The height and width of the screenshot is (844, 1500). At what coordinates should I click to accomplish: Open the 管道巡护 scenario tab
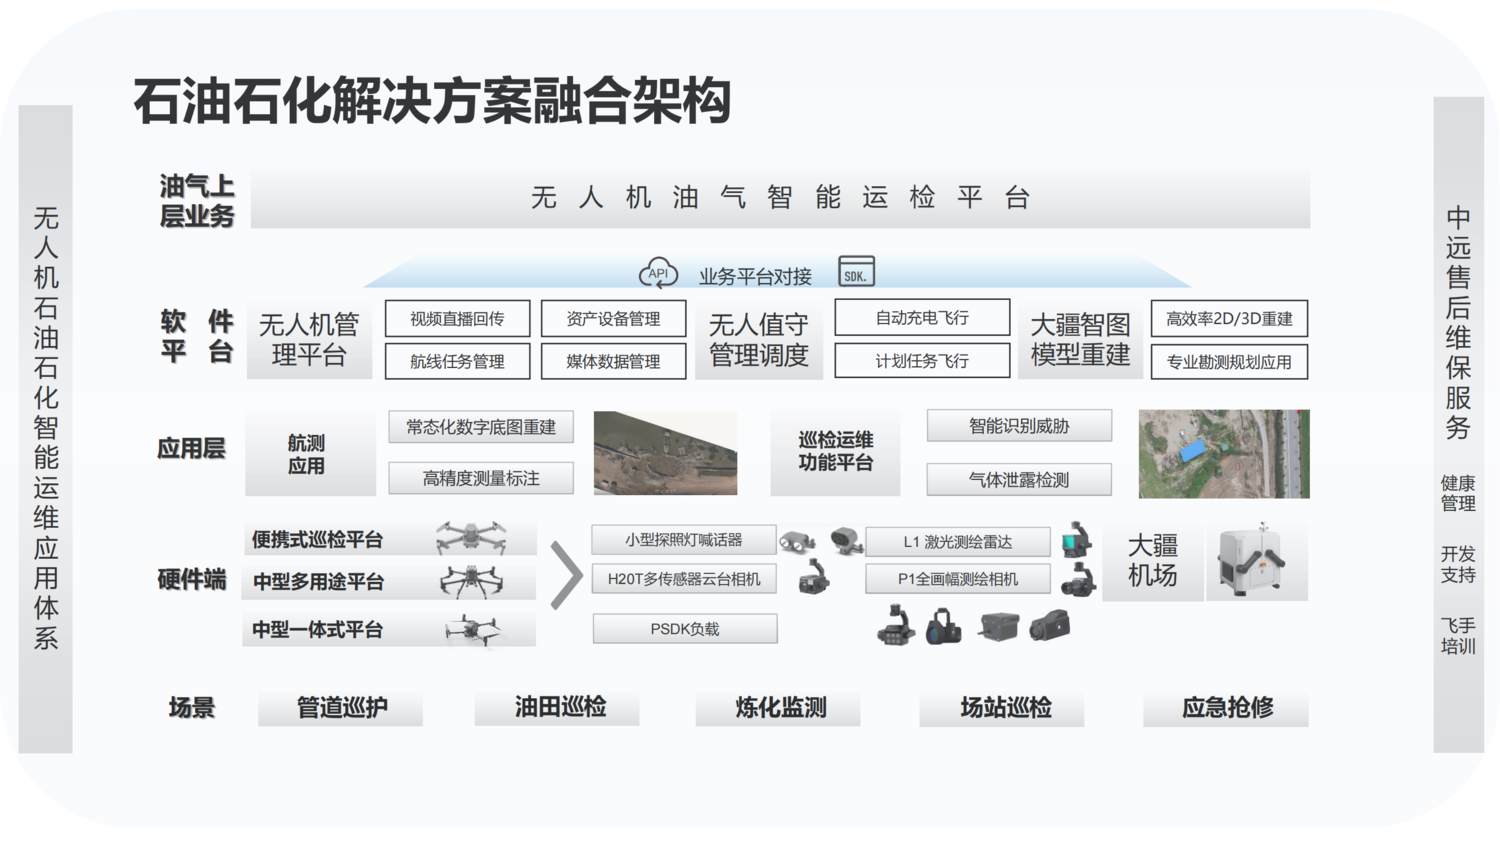click(x=340, y=708)
